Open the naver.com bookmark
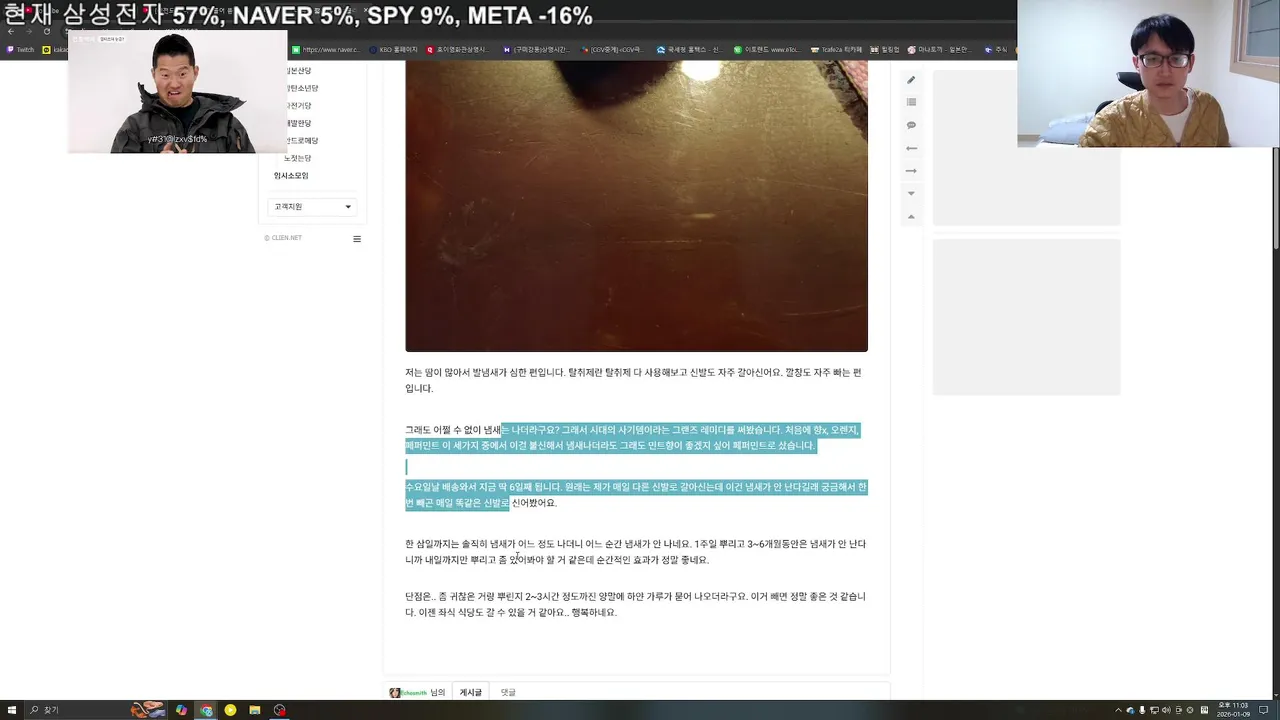The width and height of the screenshot is (1280, 720). pyautogui.click(x=325, y=49)
